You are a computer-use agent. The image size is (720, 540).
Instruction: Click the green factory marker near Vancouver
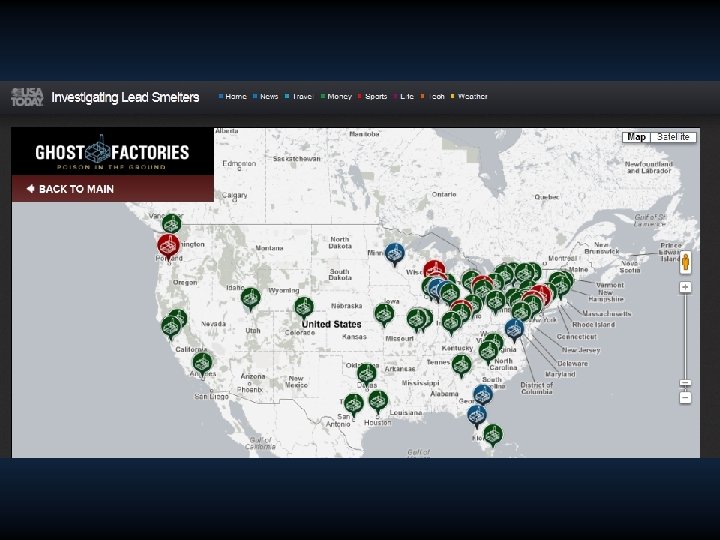[172, 224]
